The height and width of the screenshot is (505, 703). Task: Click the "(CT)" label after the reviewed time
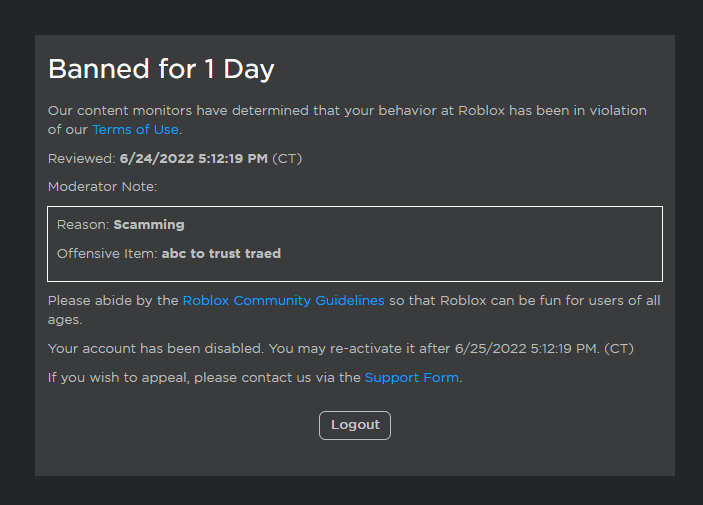(287, 159)
